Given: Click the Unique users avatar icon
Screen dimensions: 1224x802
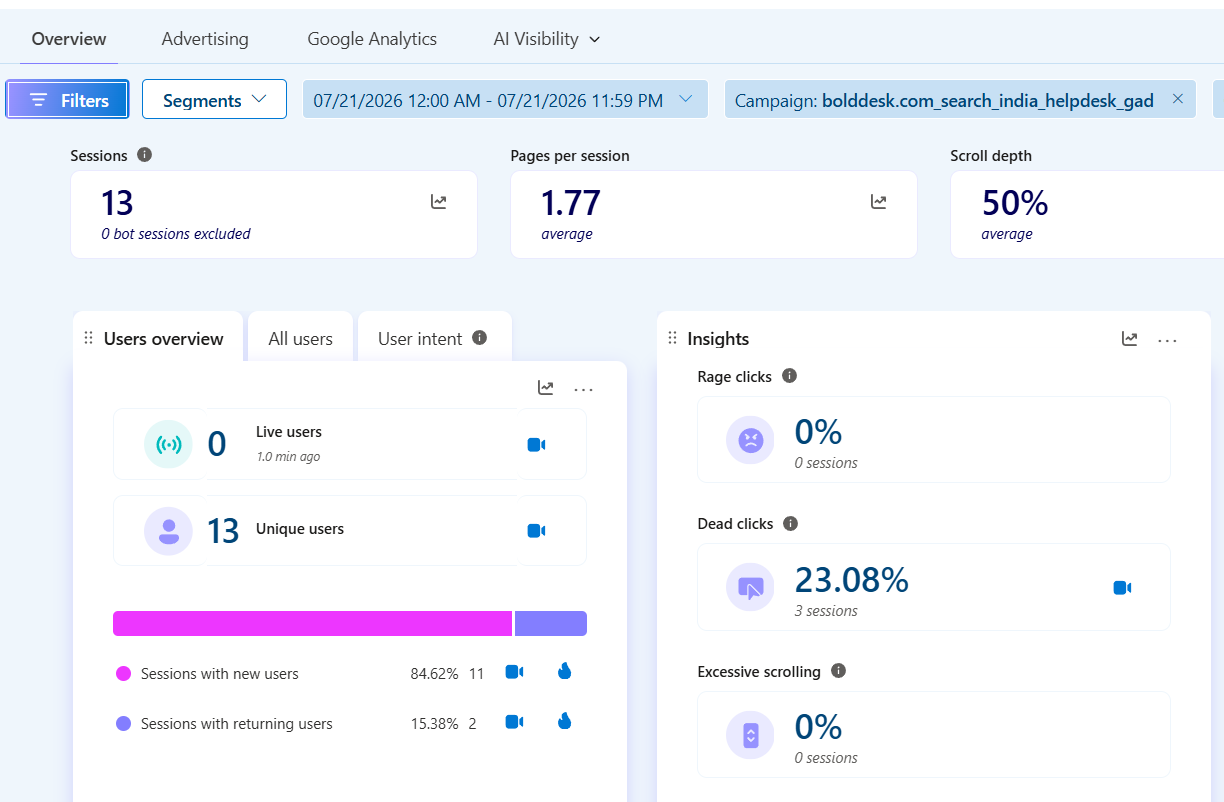Looking at the screenshot, I should click(x=168, y=530).
